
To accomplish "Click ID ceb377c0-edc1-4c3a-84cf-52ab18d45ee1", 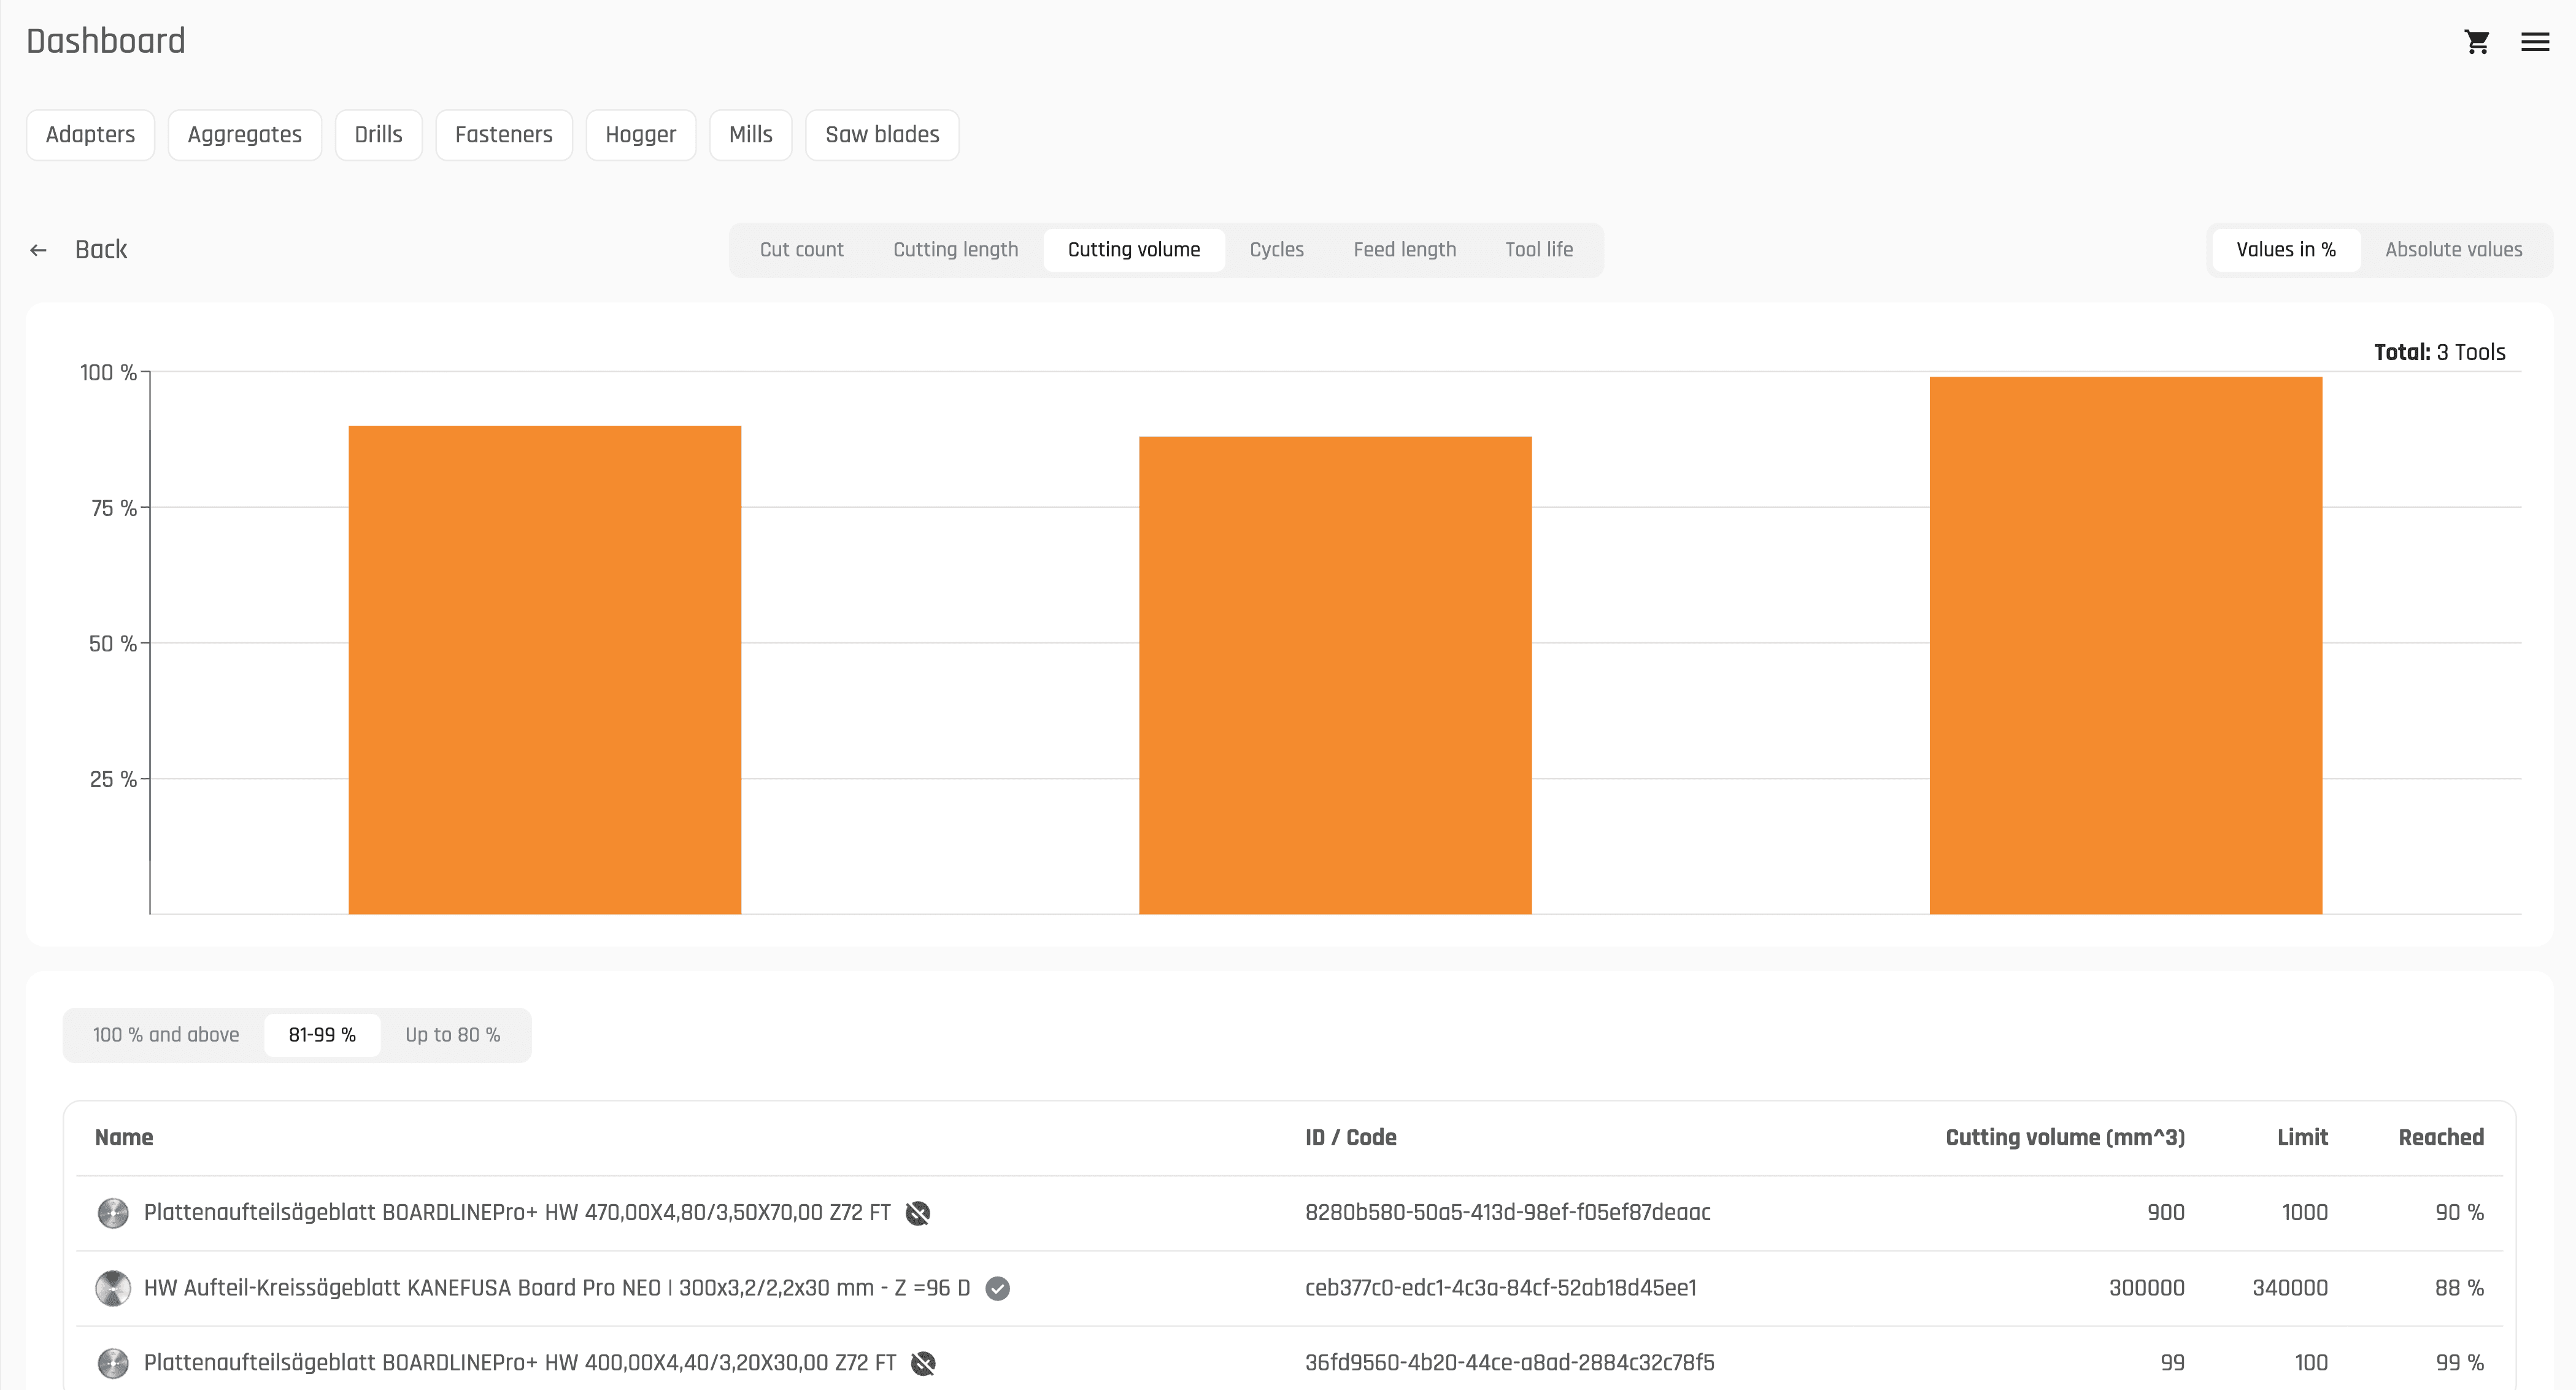I will click(x=1501, y=1288).
